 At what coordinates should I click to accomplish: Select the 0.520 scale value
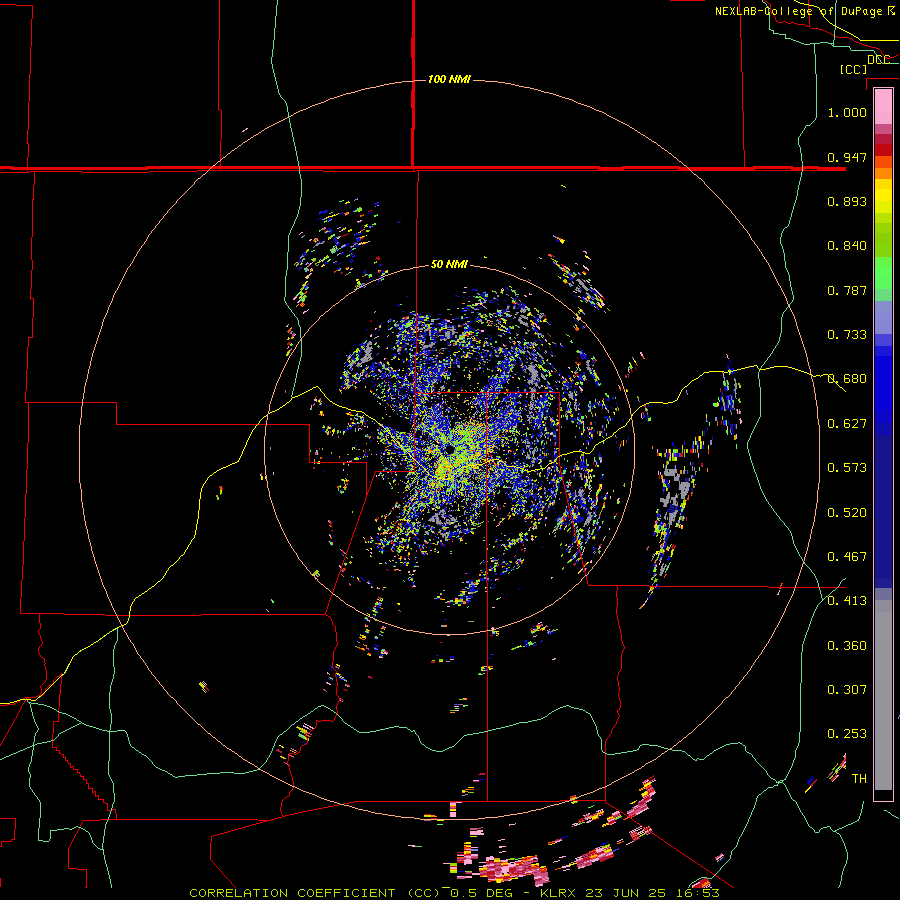pyautogui.click(x=847, y=513)
